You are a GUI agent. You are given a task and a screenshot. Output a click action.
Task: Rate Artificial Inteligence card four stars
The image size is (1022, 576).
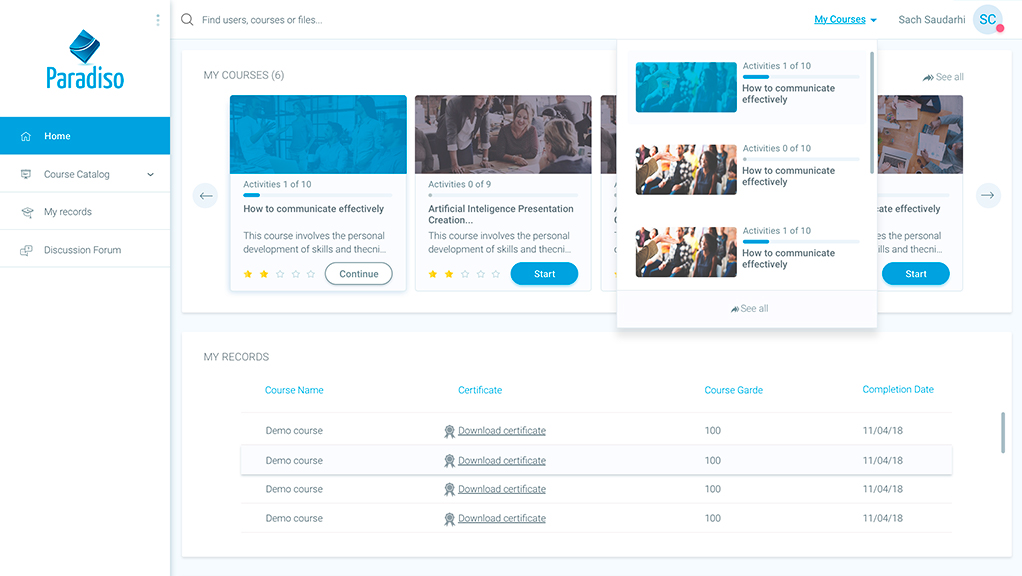point(480,274)
